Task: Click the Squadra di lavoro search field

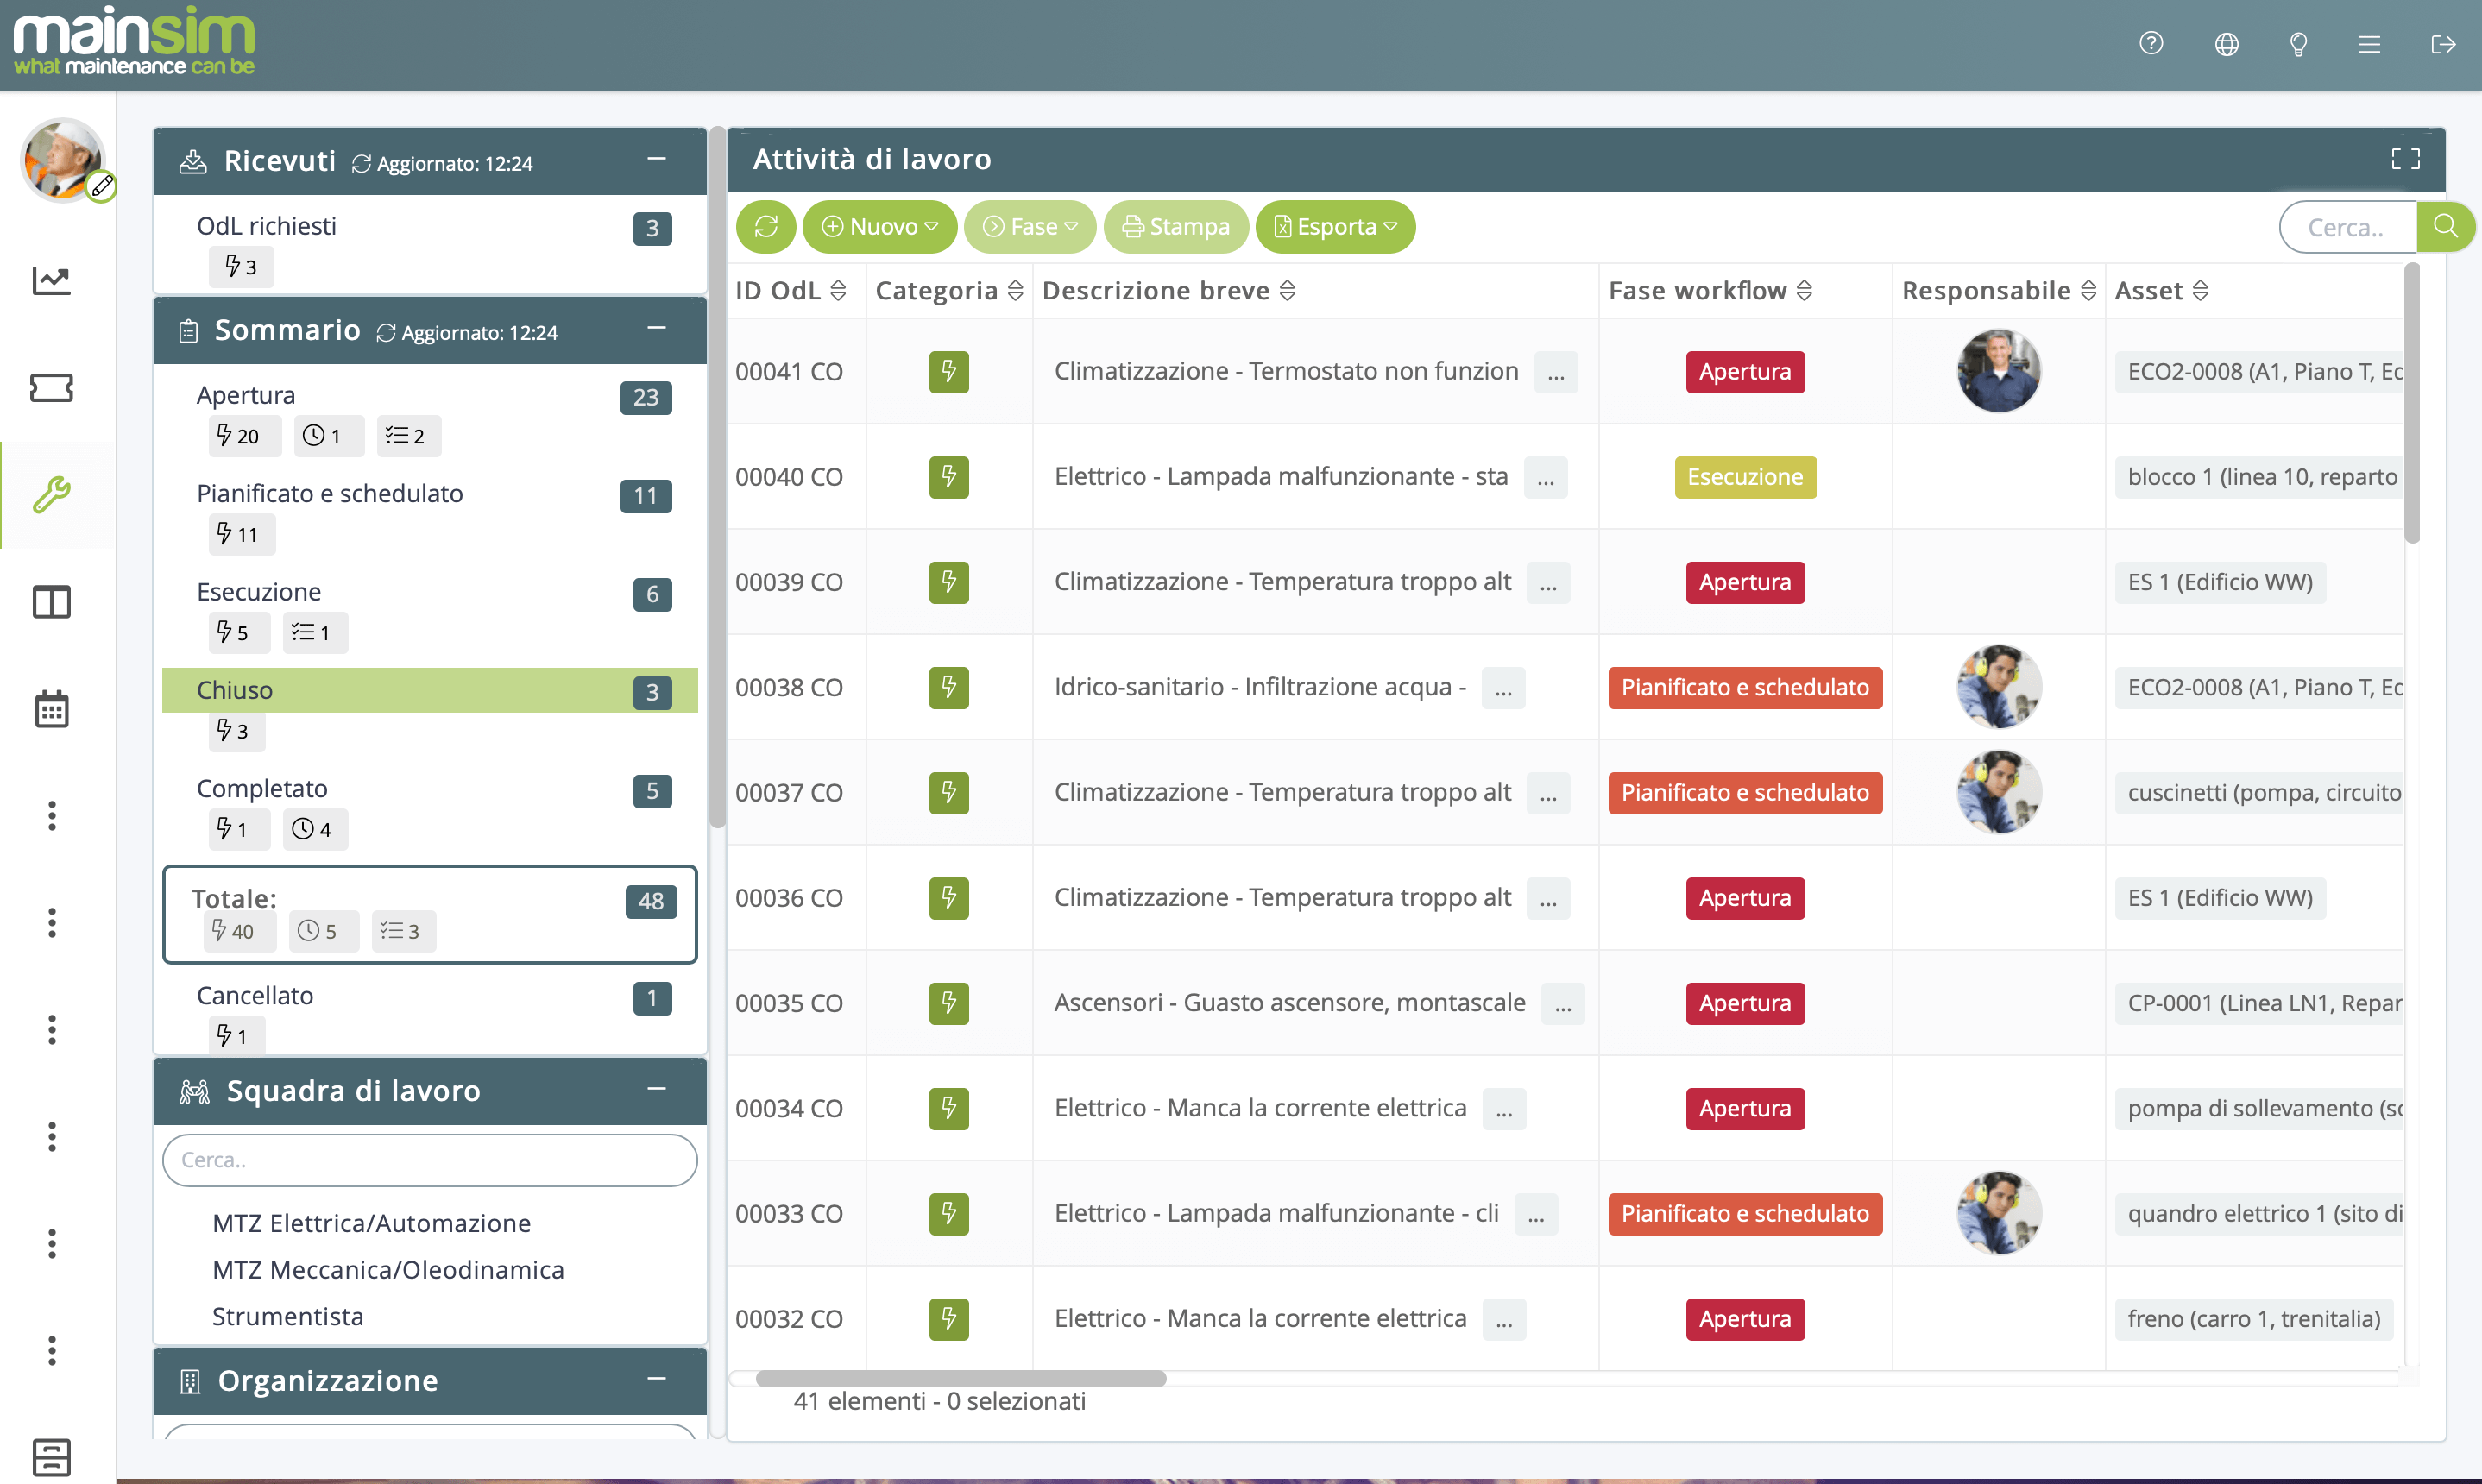Action: pyautogui.click(x=430, y=1160)
